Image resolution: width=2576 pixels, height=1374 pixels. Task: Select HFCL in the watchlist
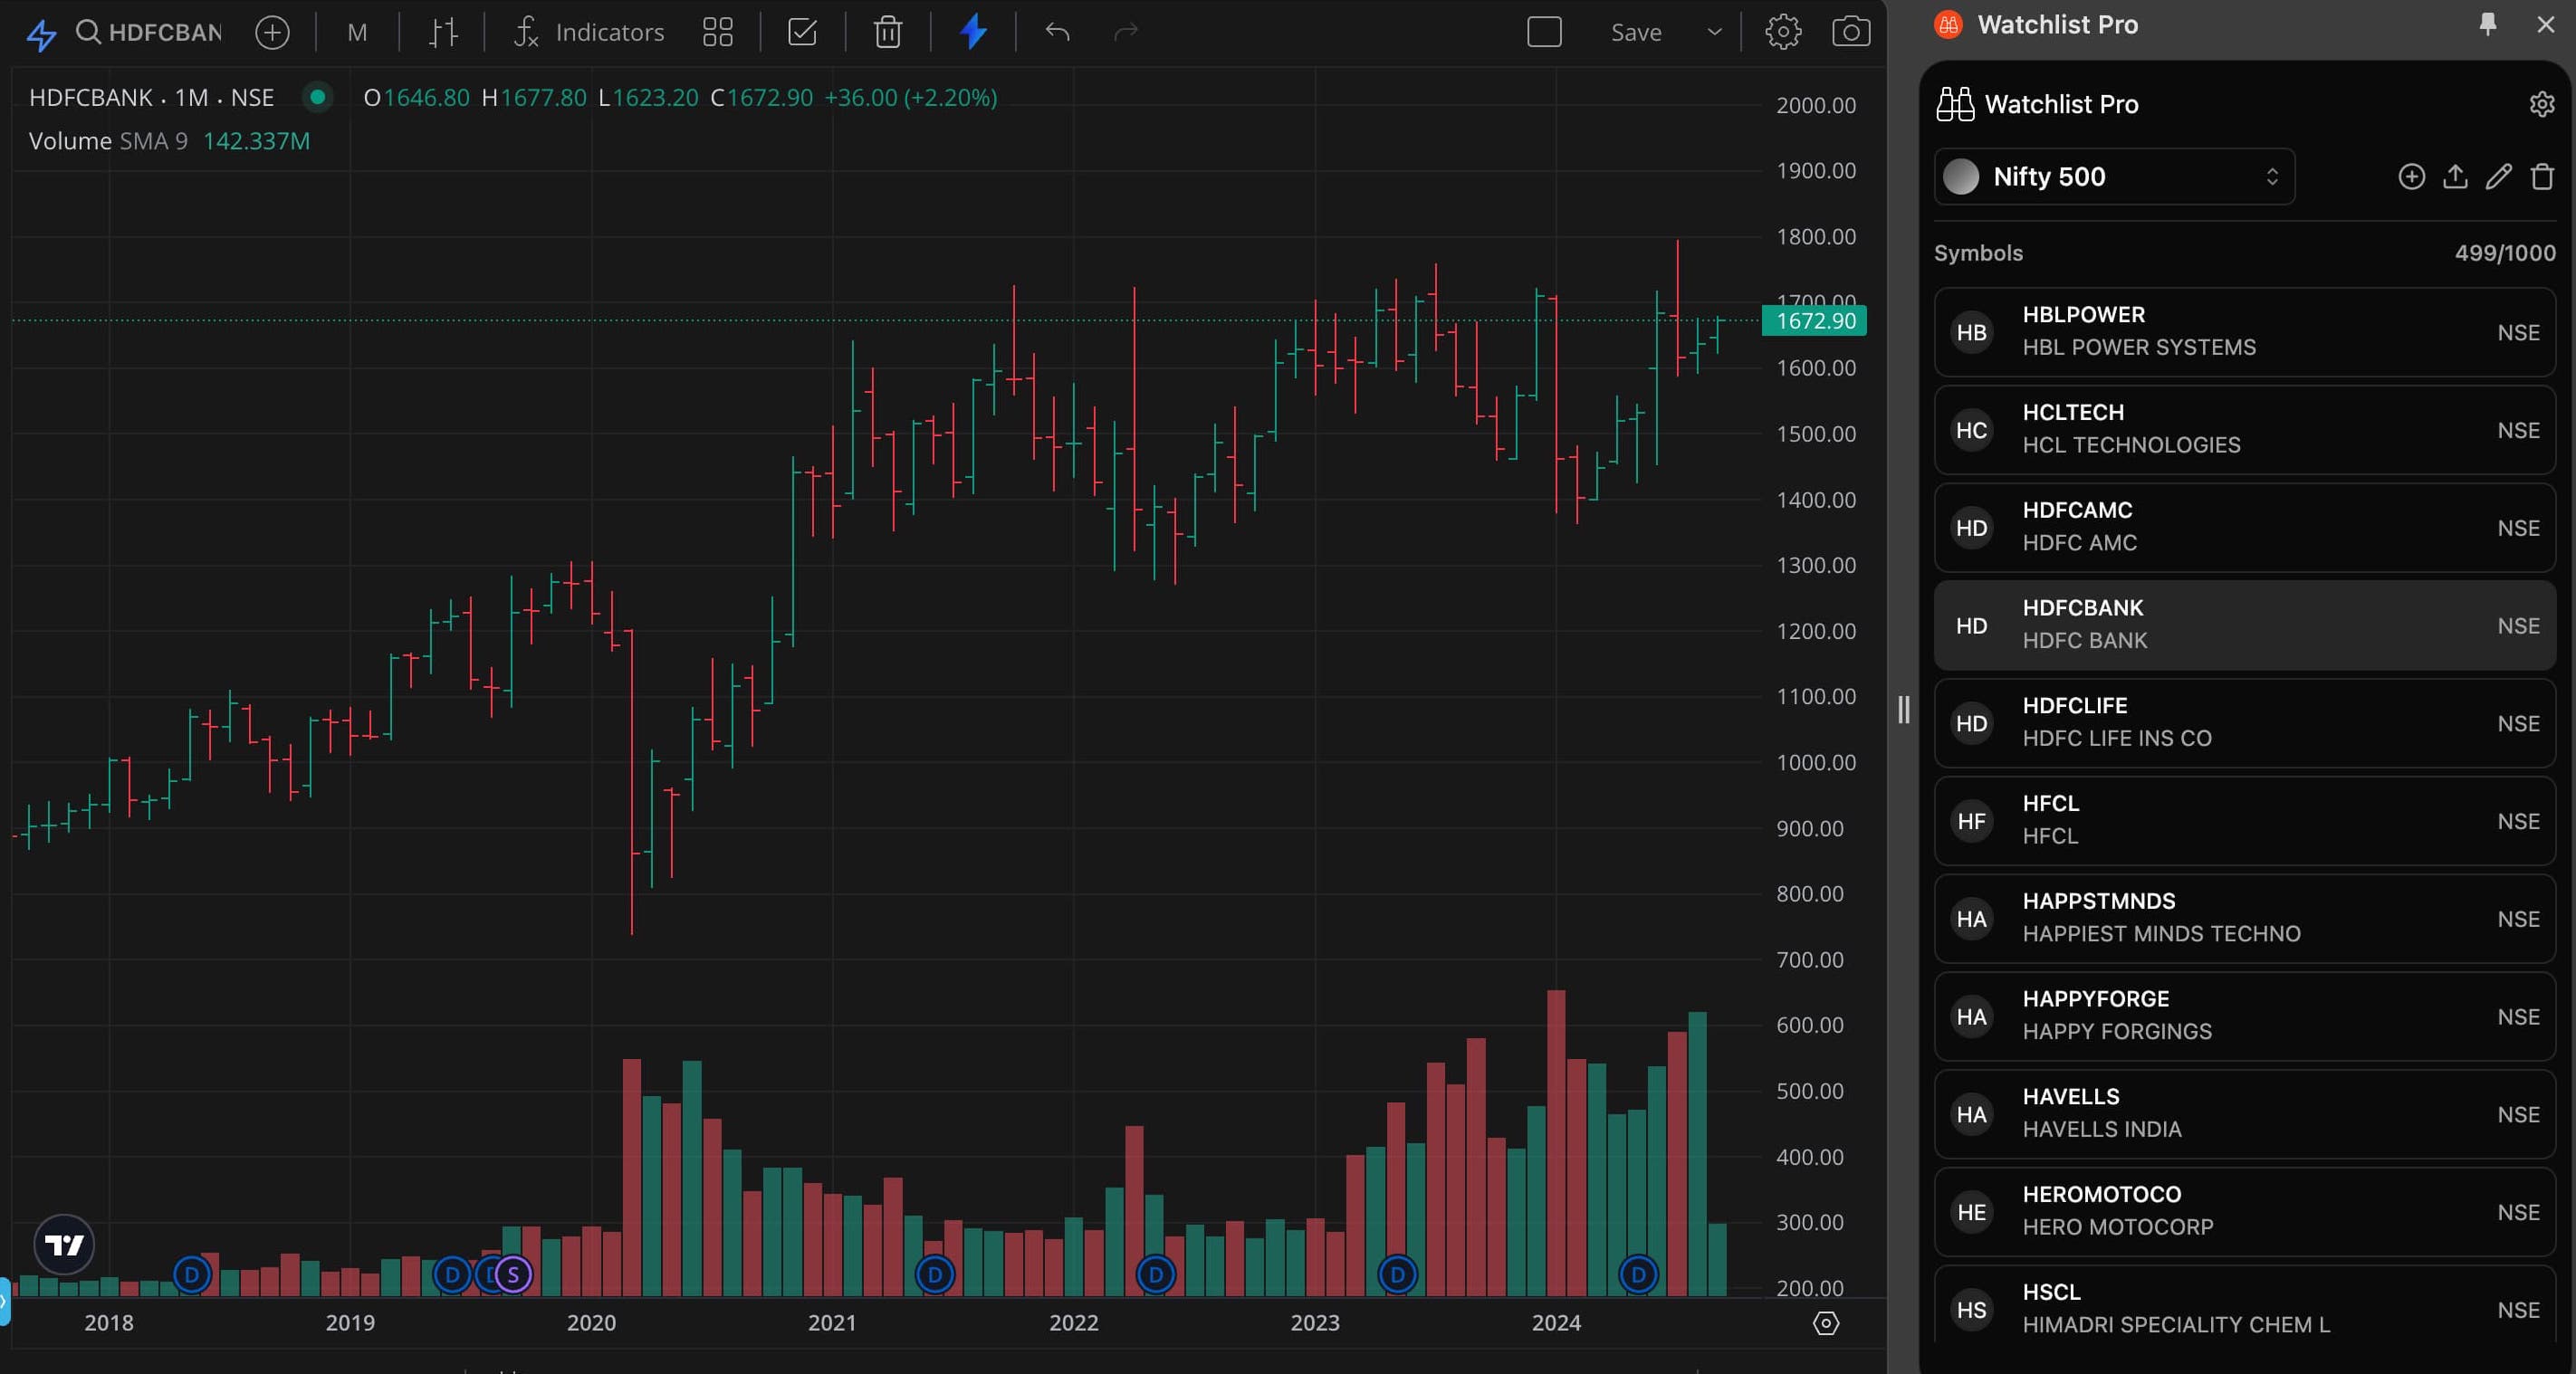(x=2244, y=821)
